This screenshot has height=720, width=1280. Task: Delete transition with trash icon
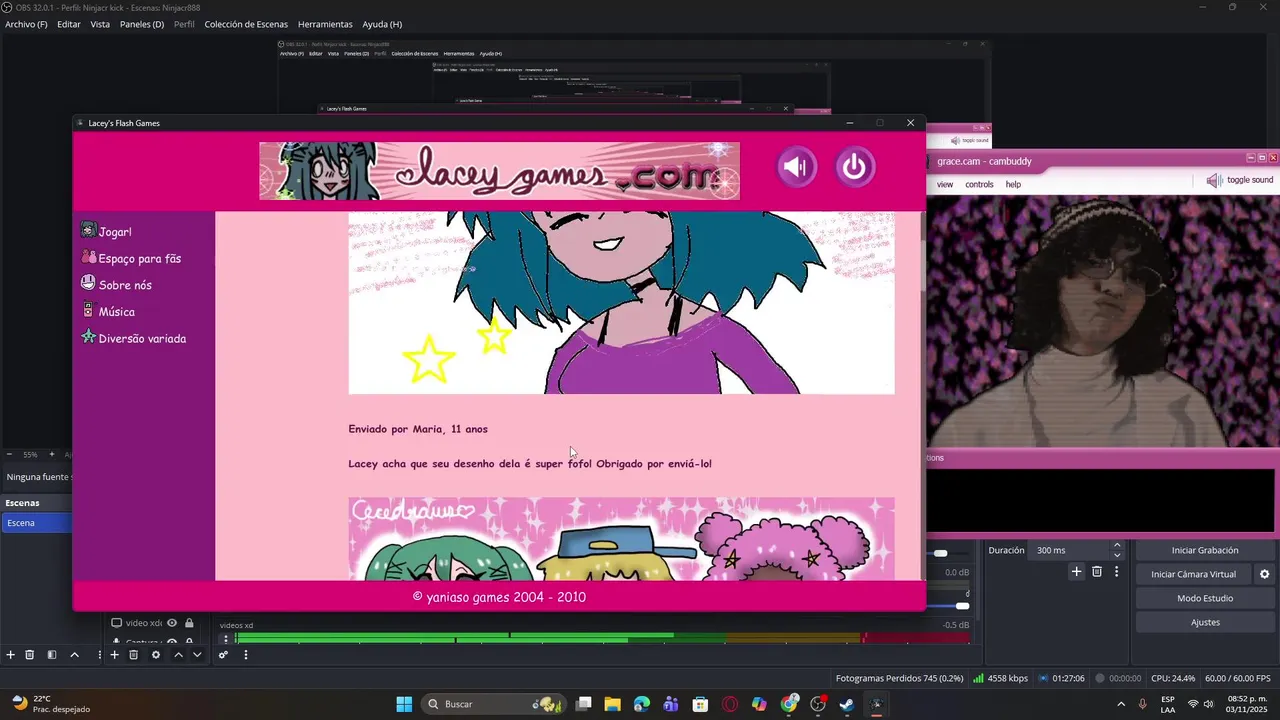(x=1097, y=572)
